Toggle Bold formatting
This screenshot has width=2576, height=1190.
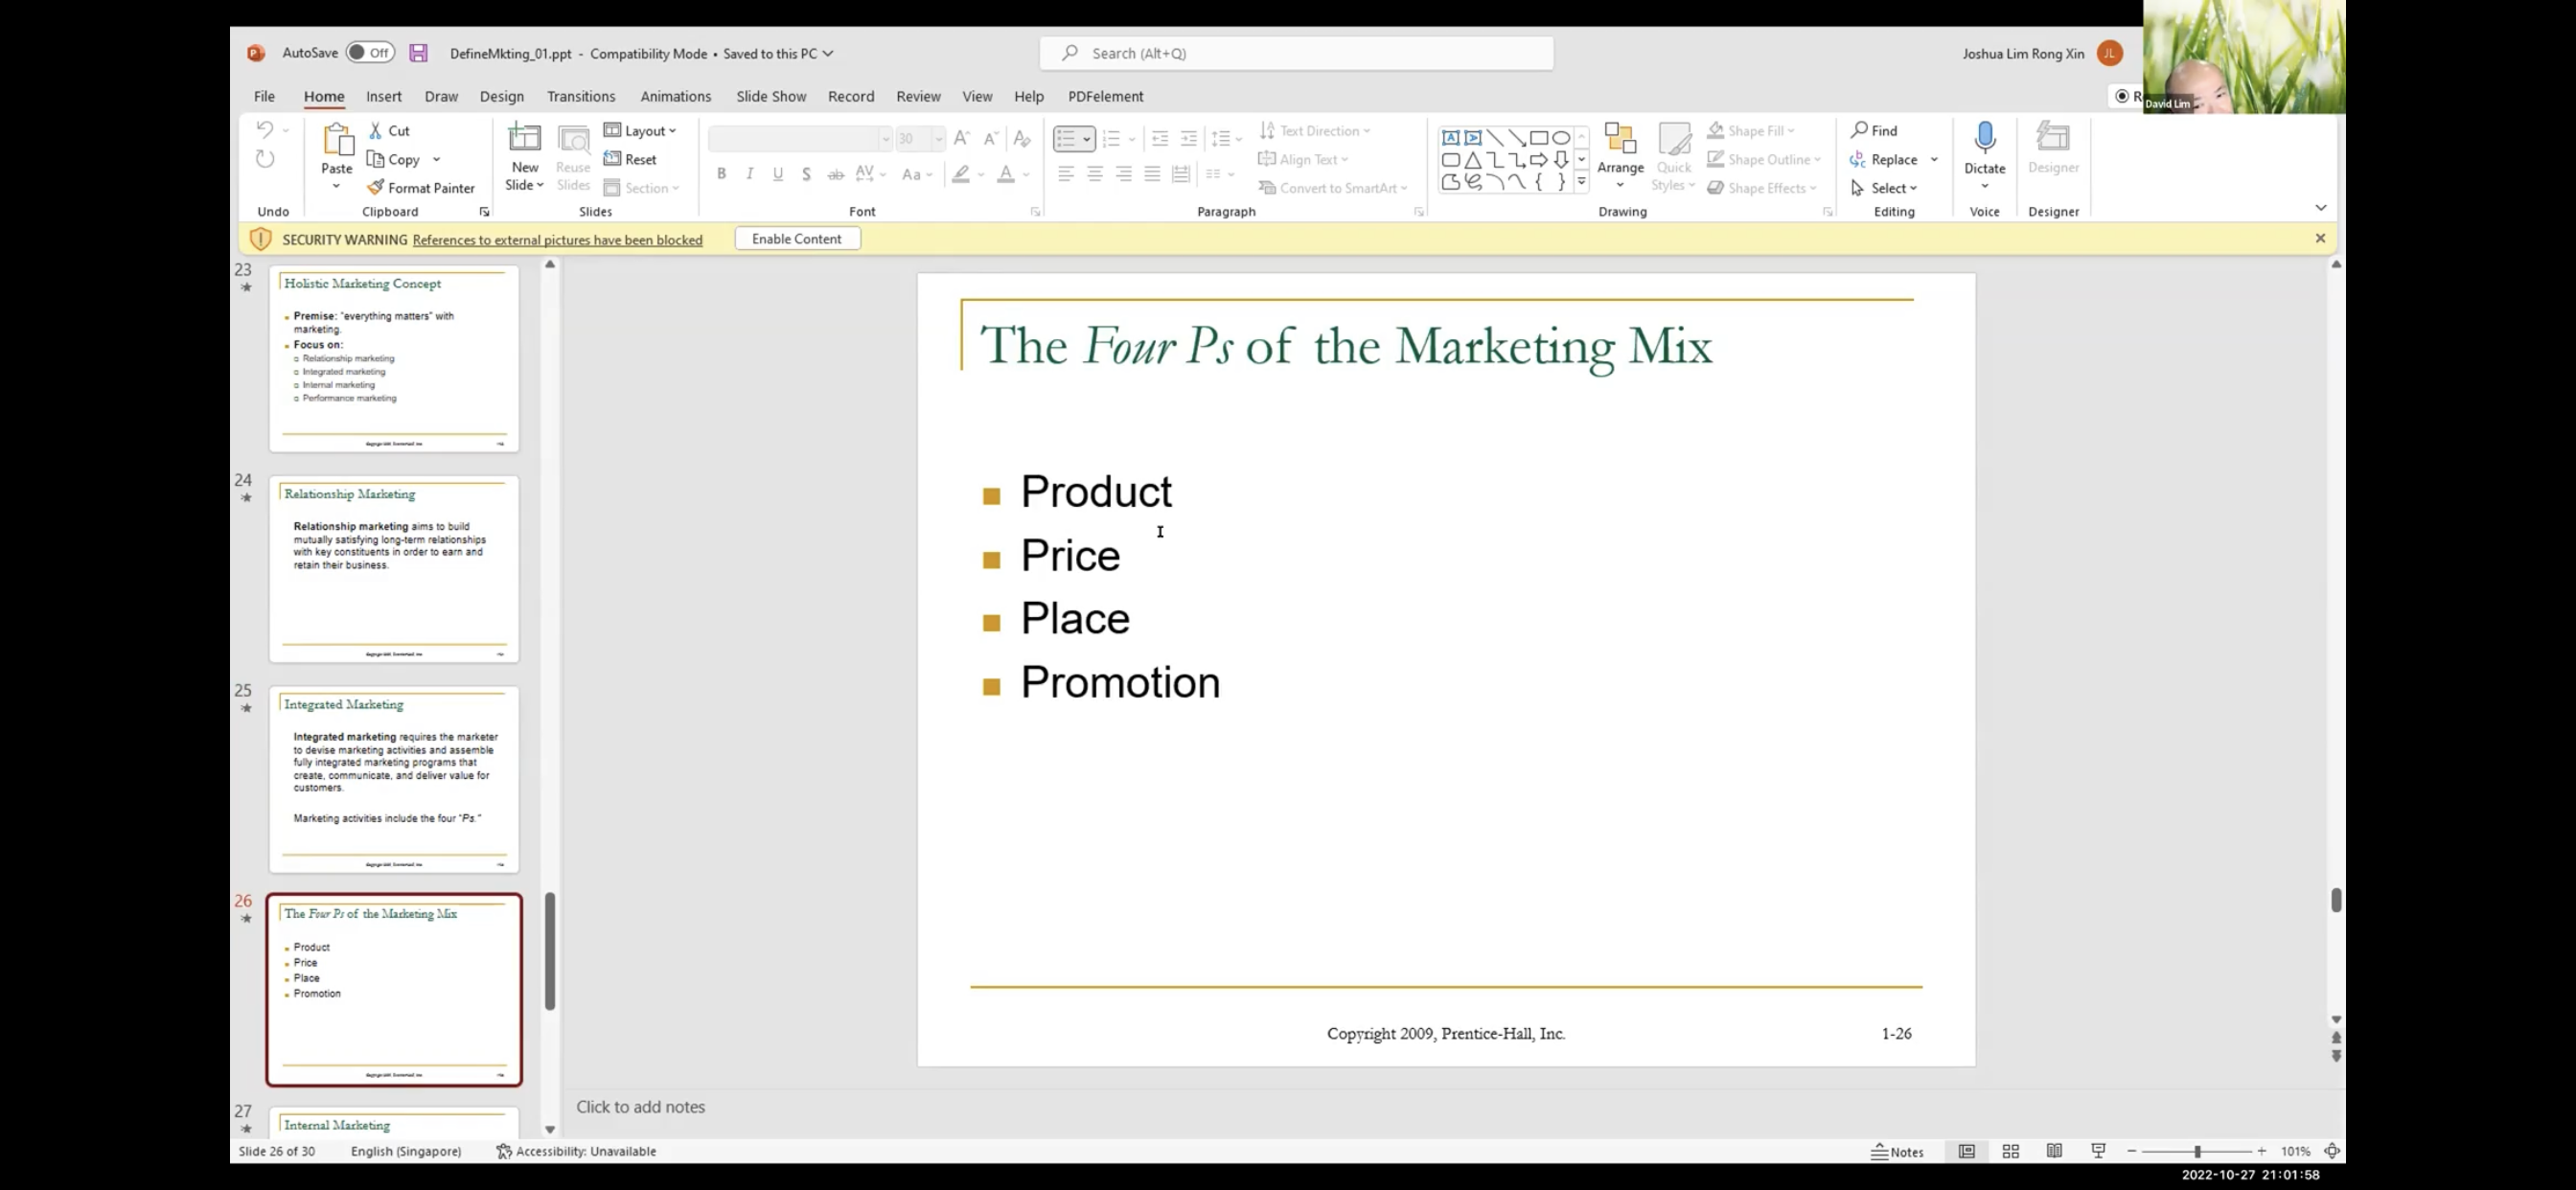[x=721, y=174]
